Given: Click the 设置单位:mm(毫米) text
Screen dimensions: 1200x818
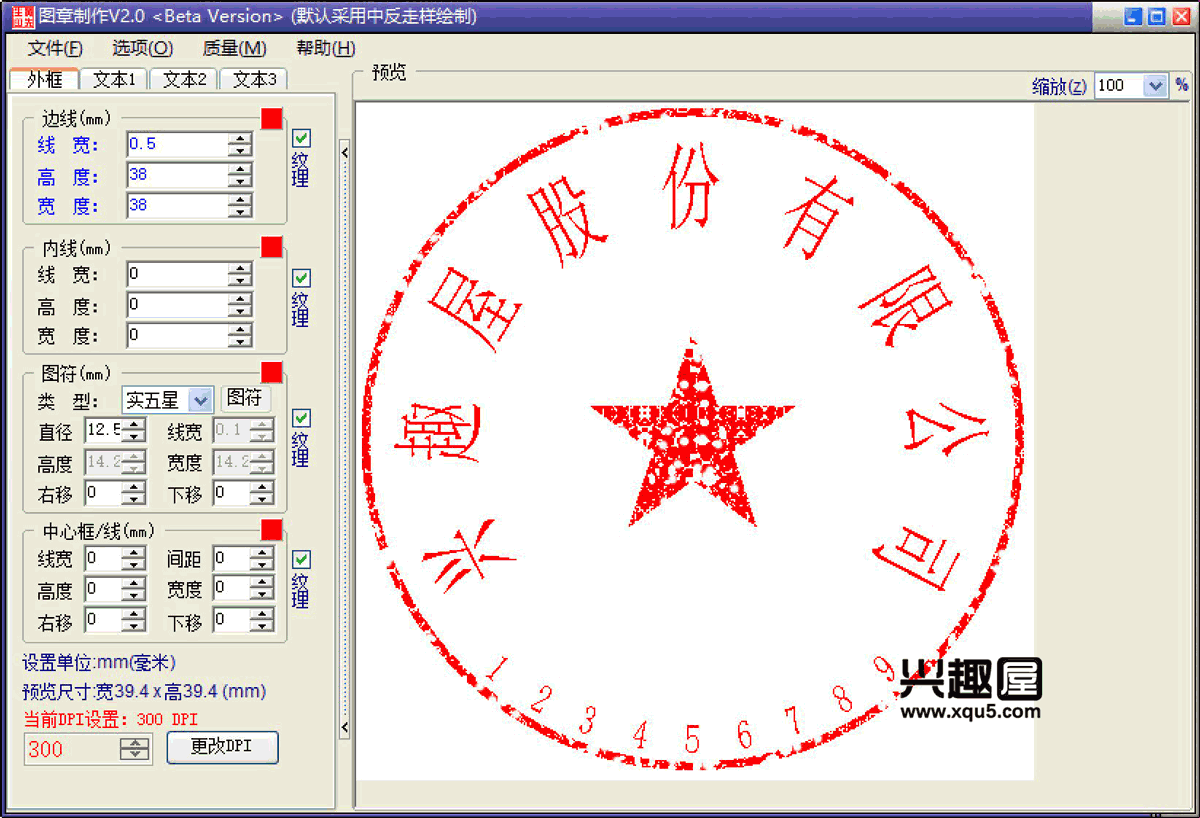Looking at the screenshot, I should click(99, 663).
